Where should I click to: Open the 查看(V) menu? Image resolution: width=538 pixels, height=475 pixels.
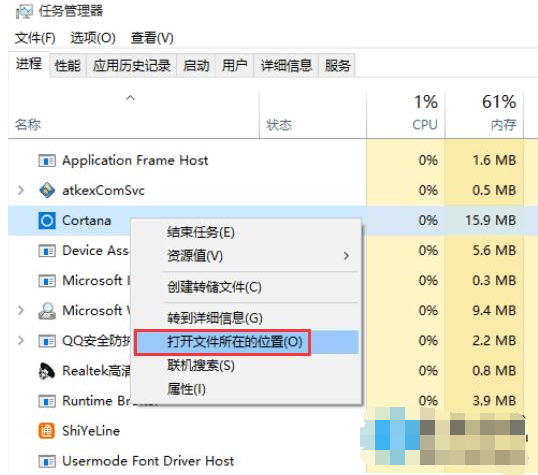[152, 38]
